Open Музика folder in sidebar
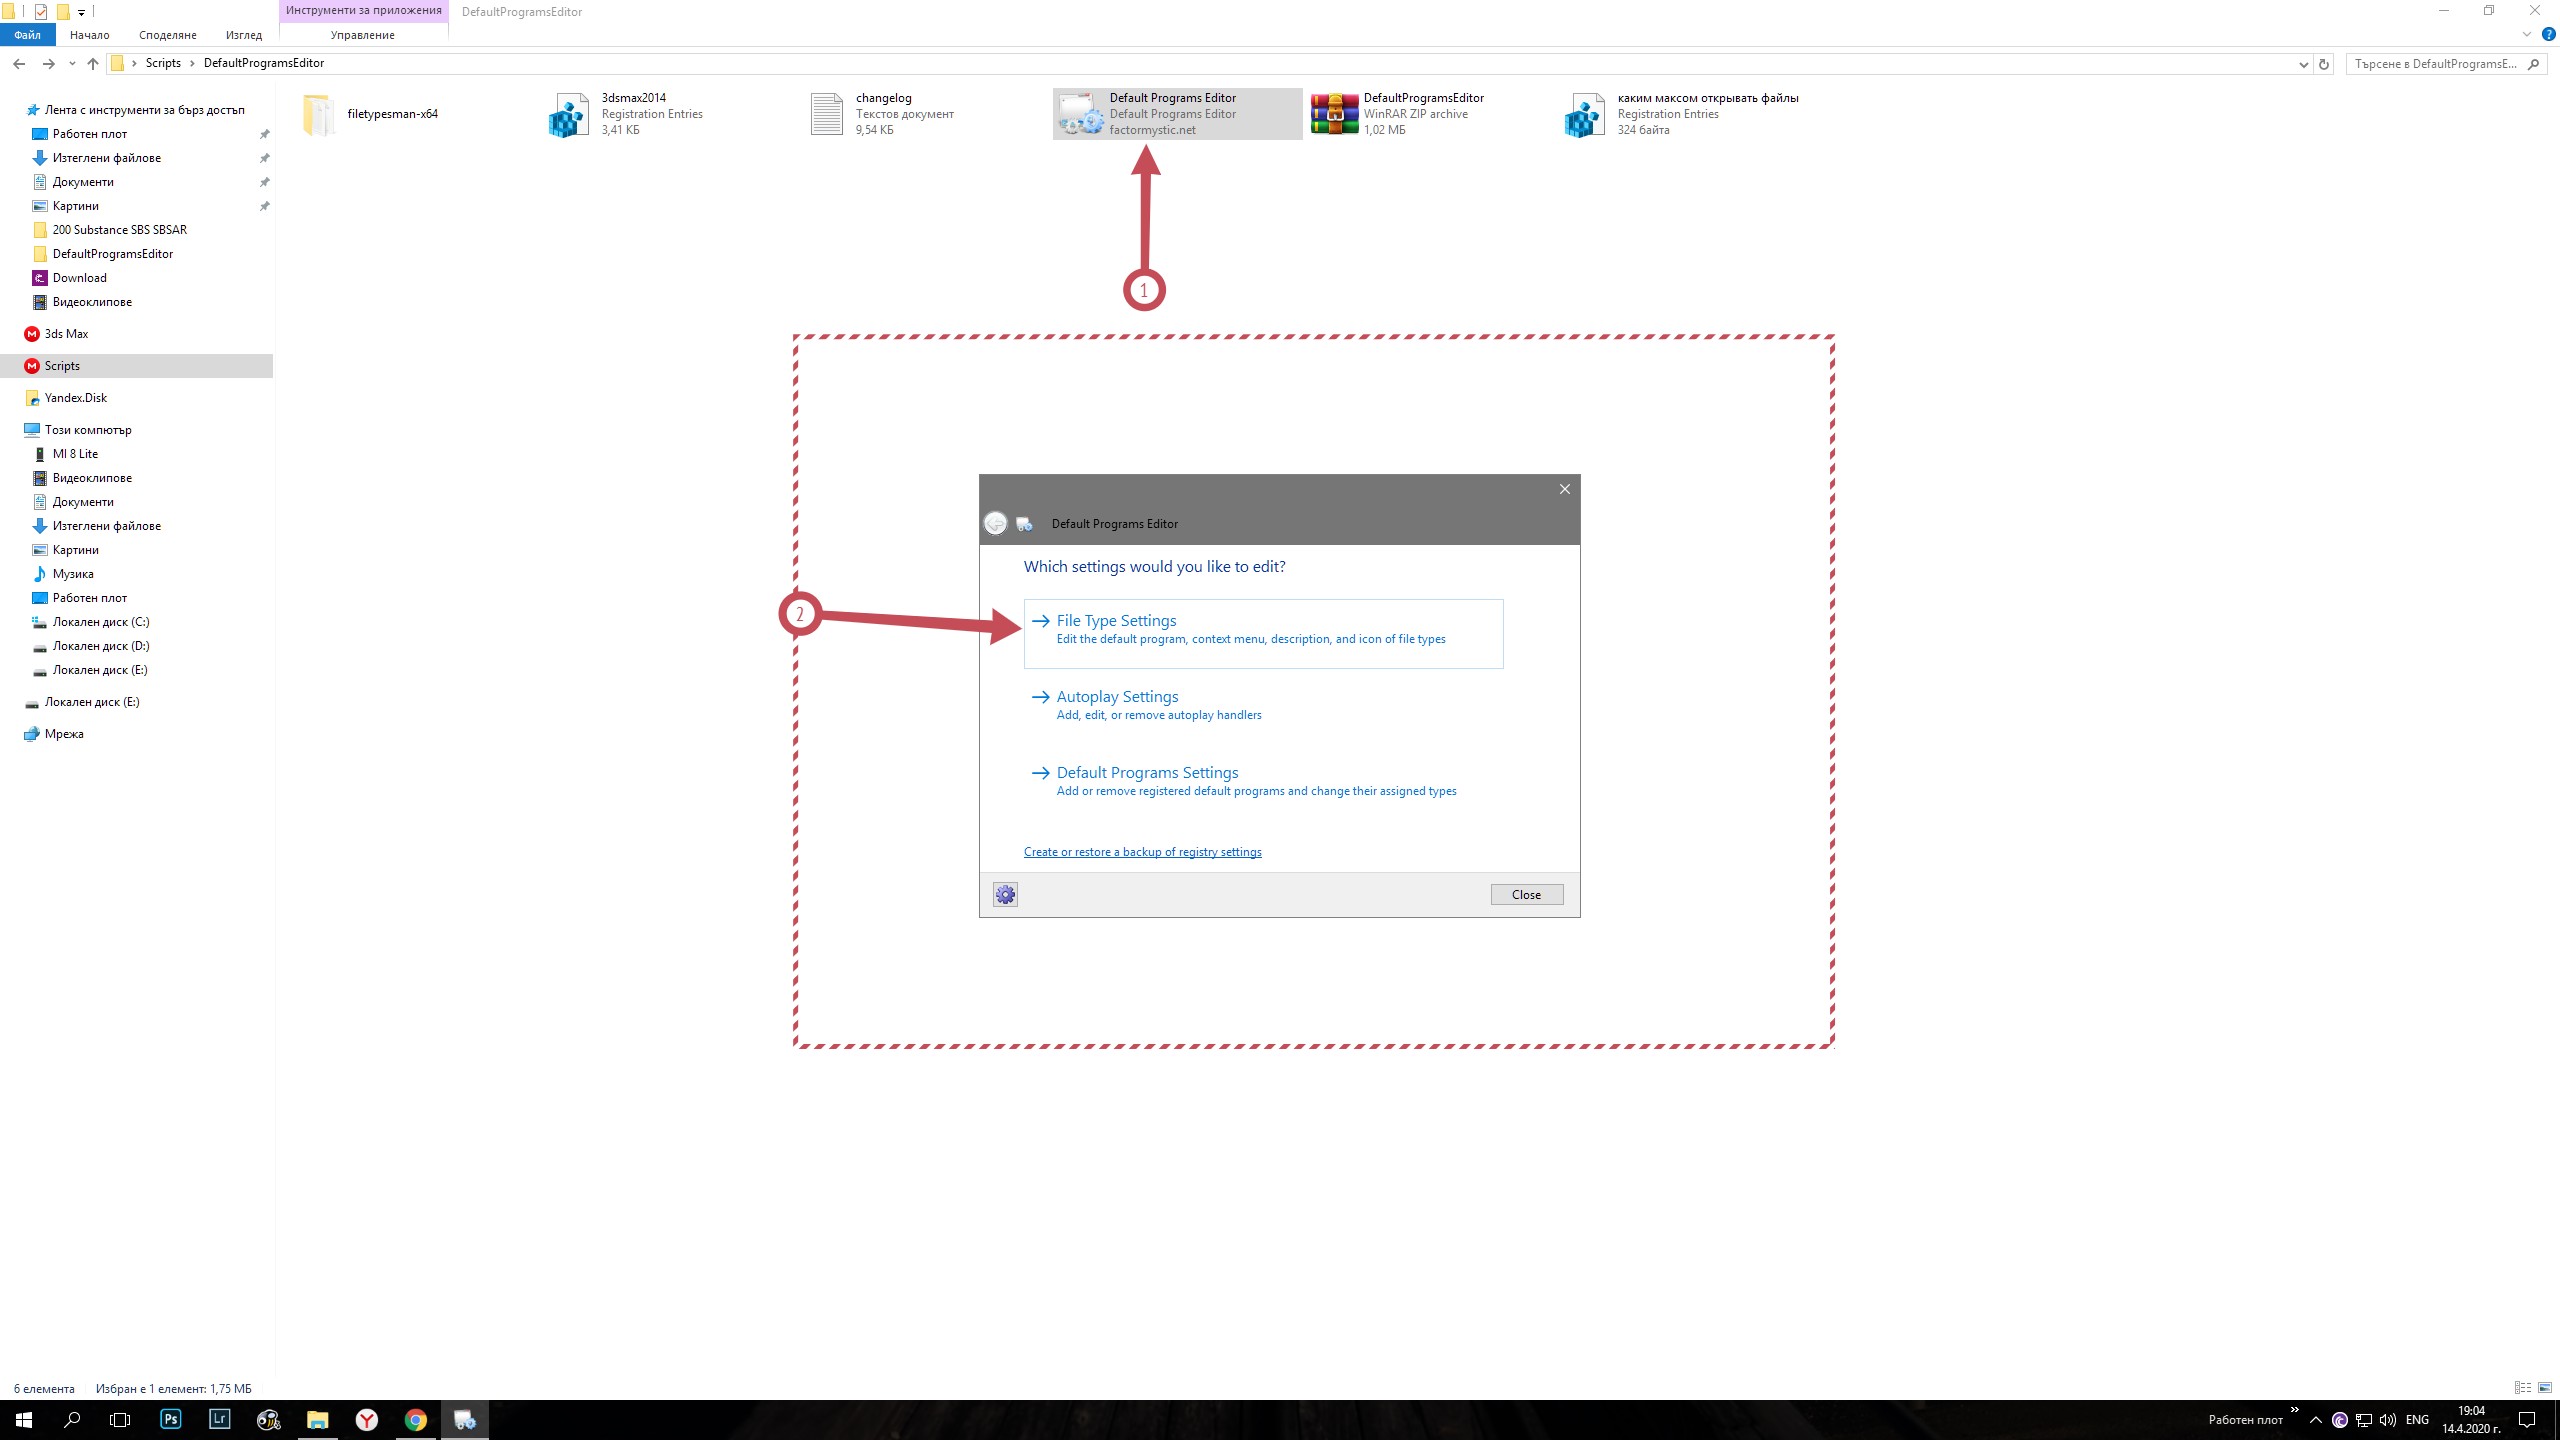The height and width of the screenshot is (1440, 2560). pos(73,574)
